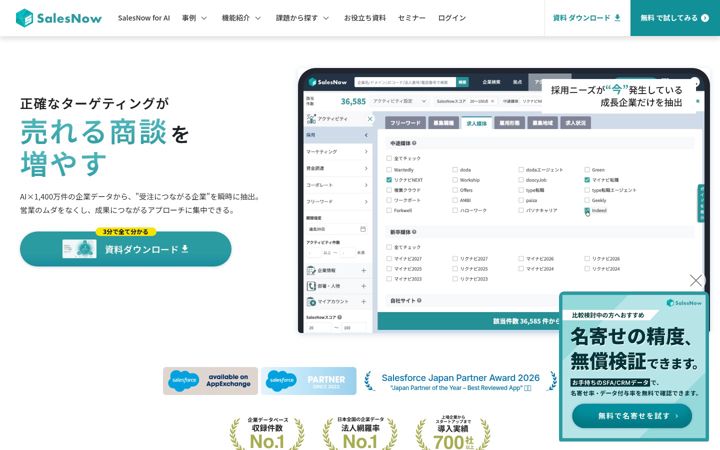
Task: Click the 企業情報 icon in the sidebar
Action: pyautogui.click(x=311, y=270)
